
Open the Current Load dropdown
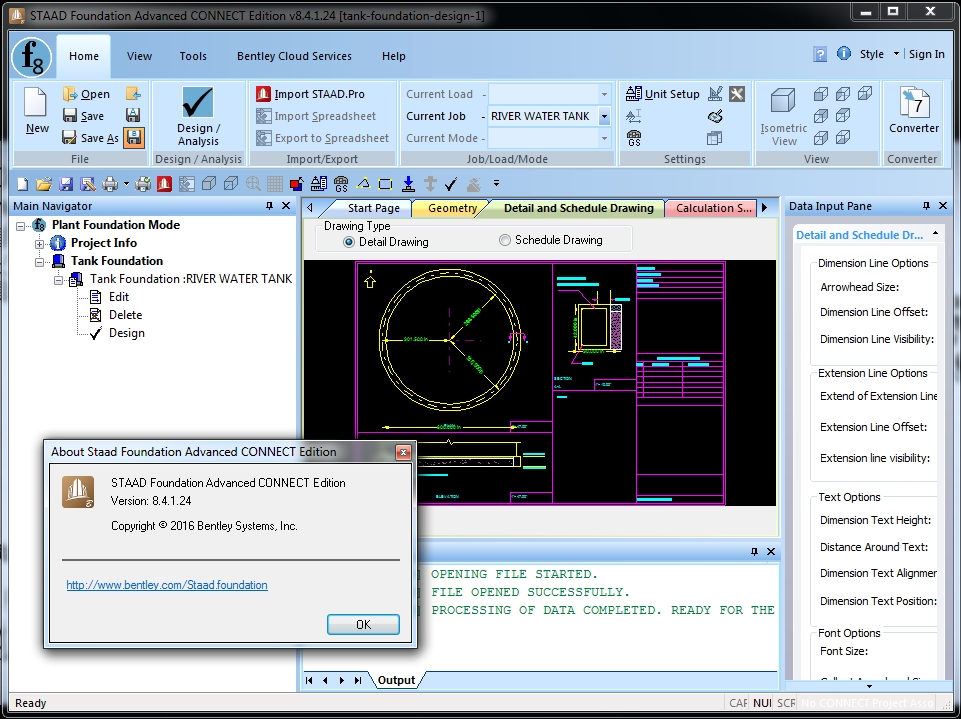604,94
